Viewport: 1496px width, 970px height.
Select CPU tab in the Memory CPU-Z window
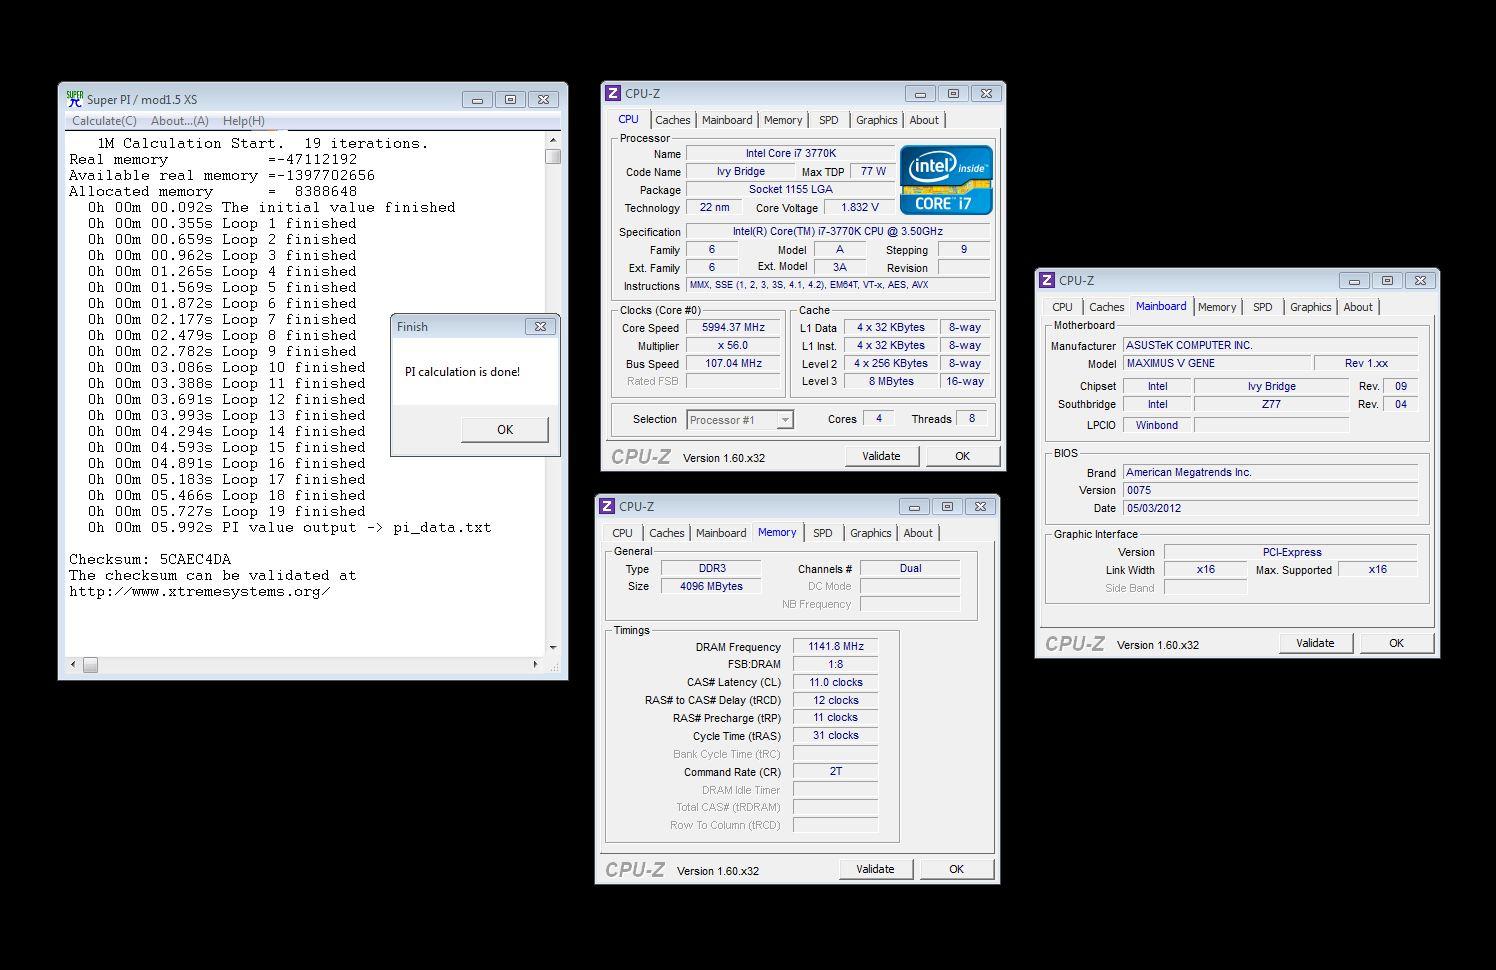pyautogui.click(x=622, y=533)
